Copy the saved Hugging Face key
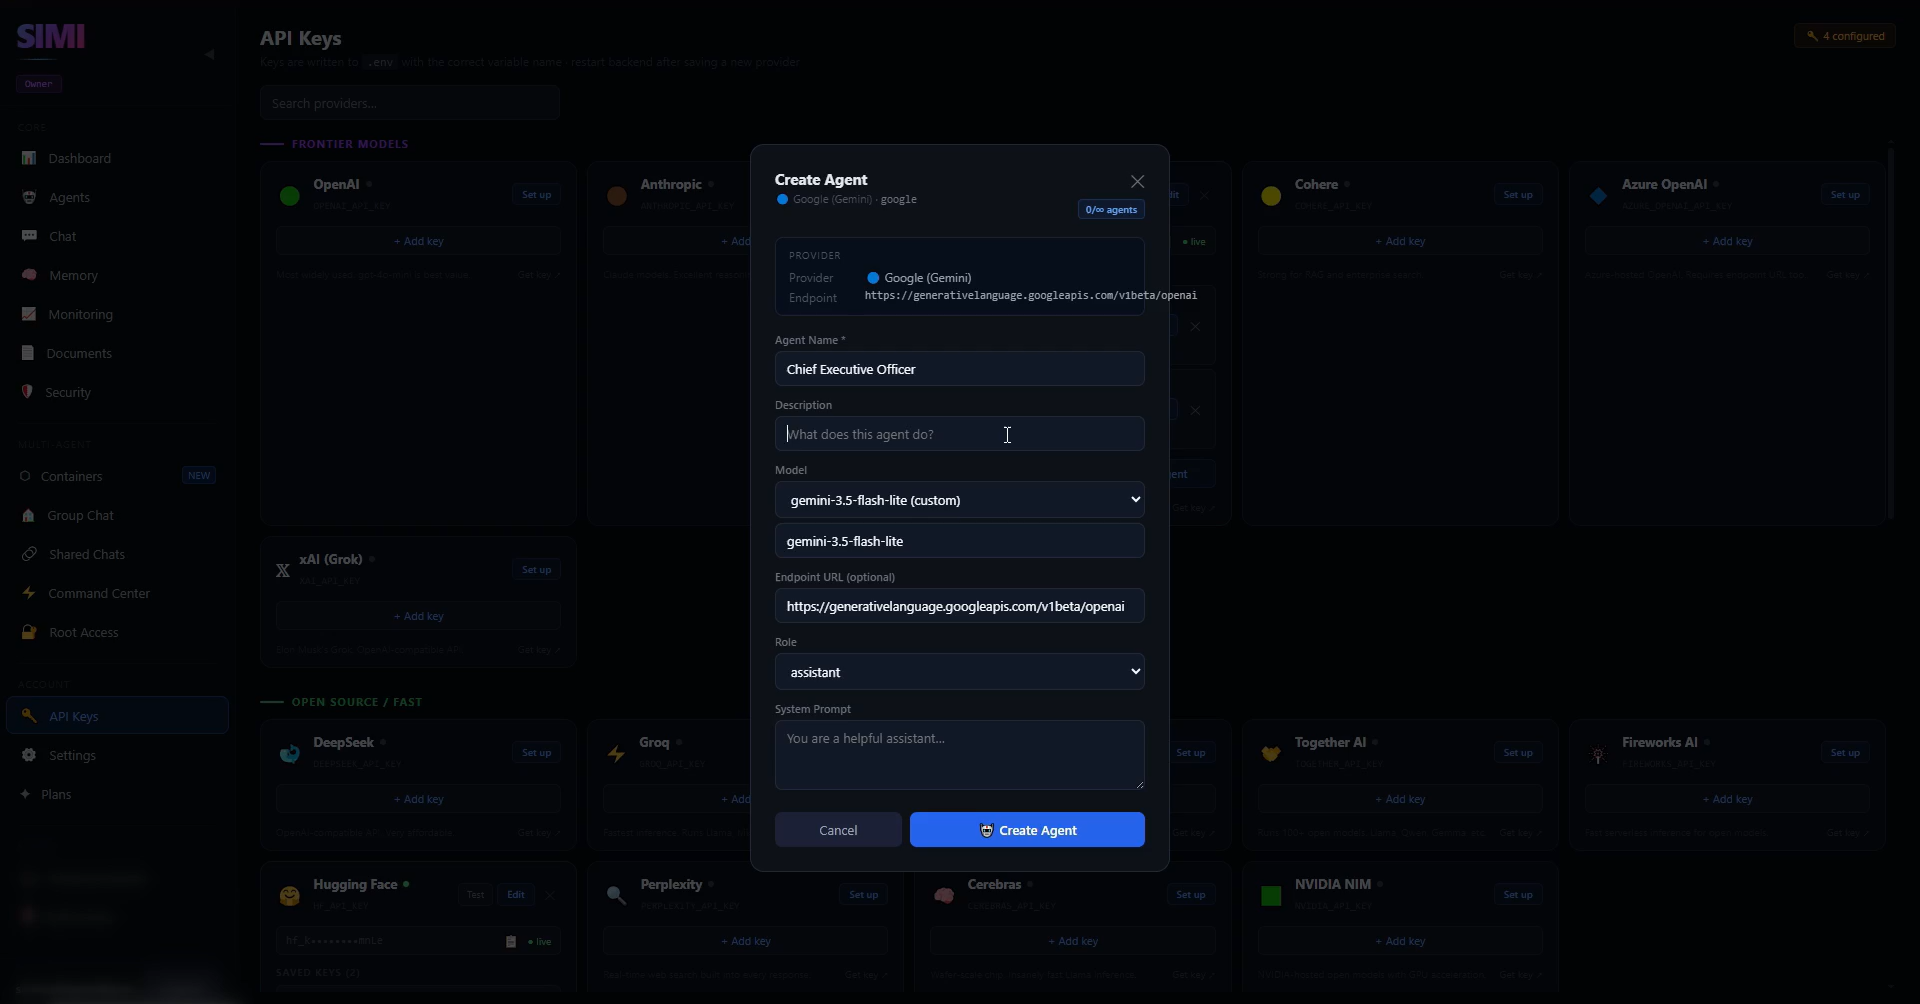The width and height of the screenshot is (1920, 1004). tap(511, 941)
